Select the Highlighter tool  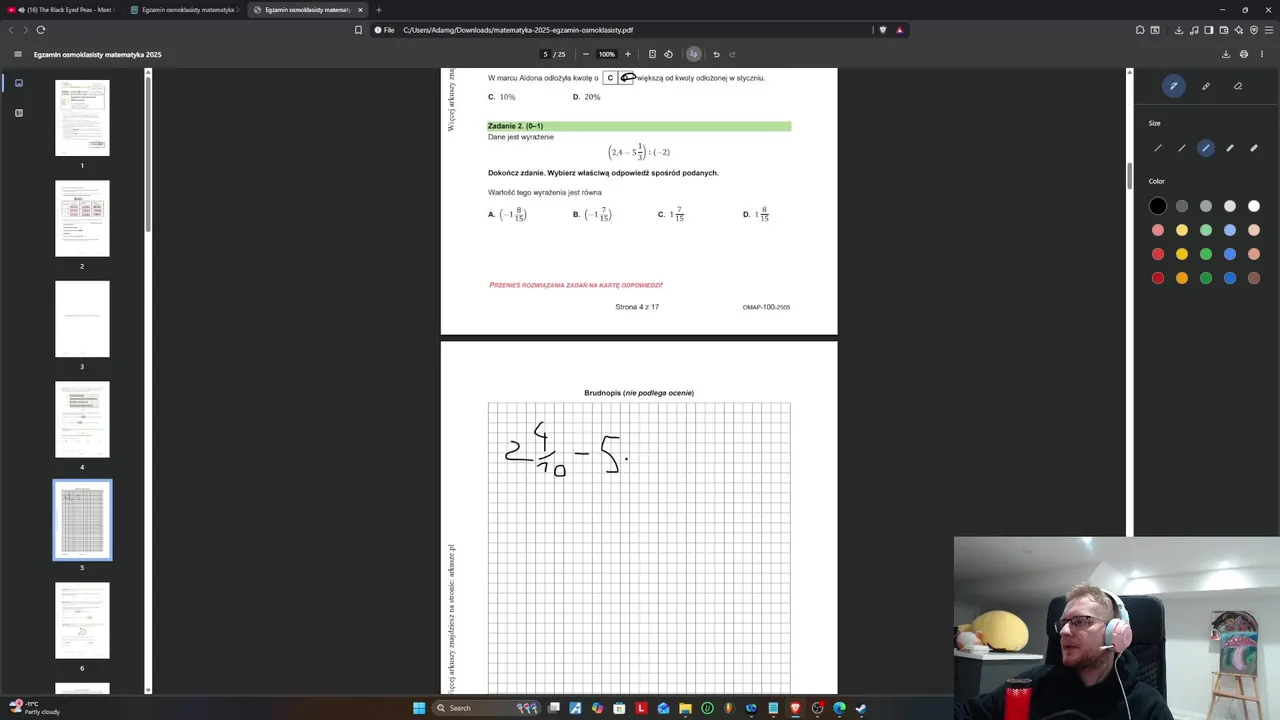[1206, 86]
